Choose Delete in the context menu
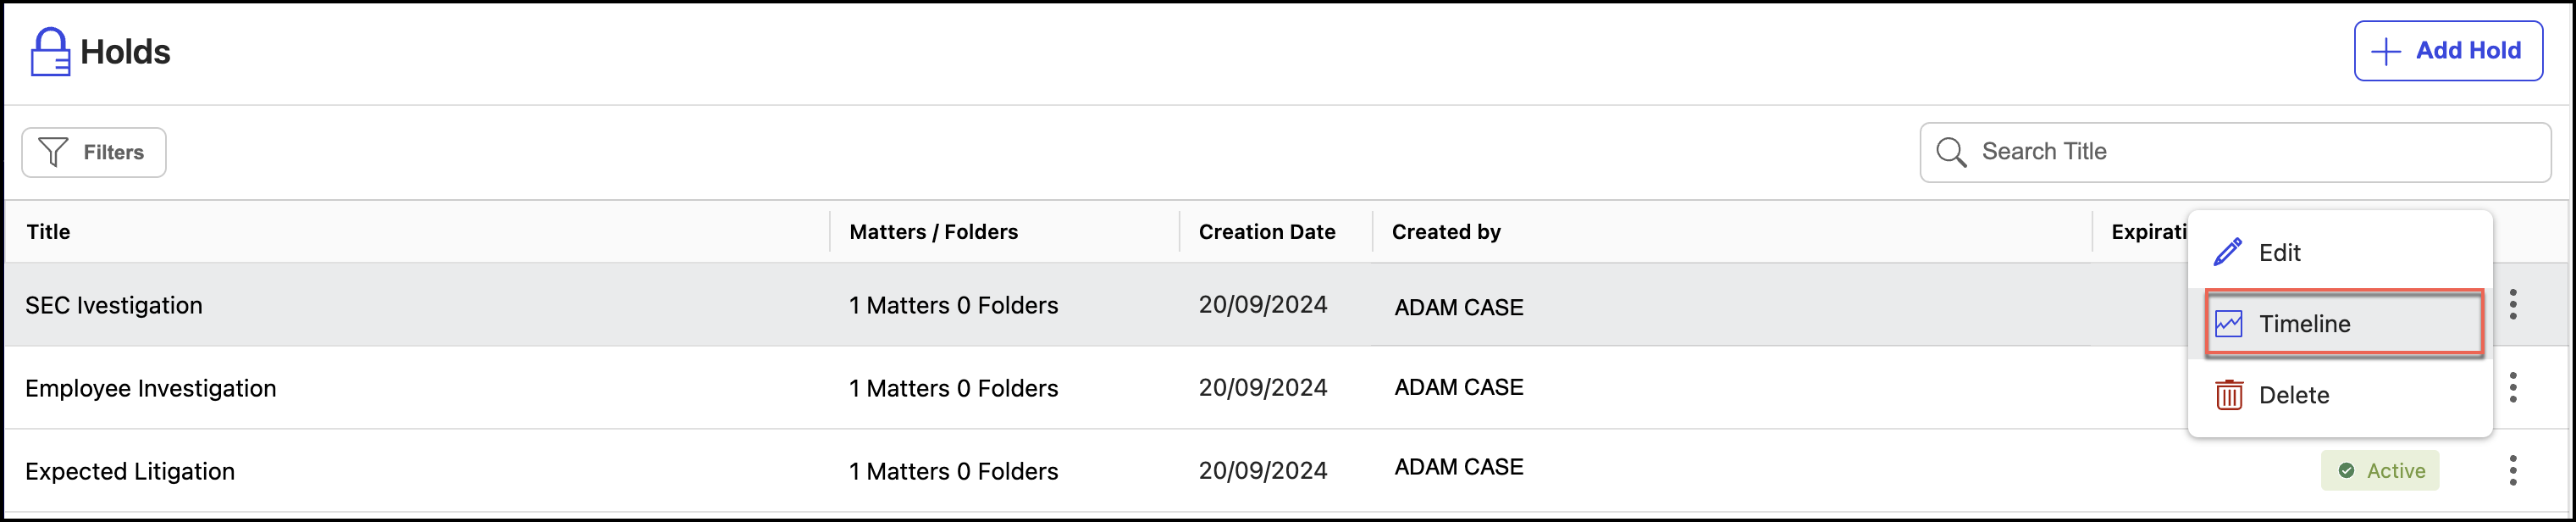 click(x=2294, y=395)
